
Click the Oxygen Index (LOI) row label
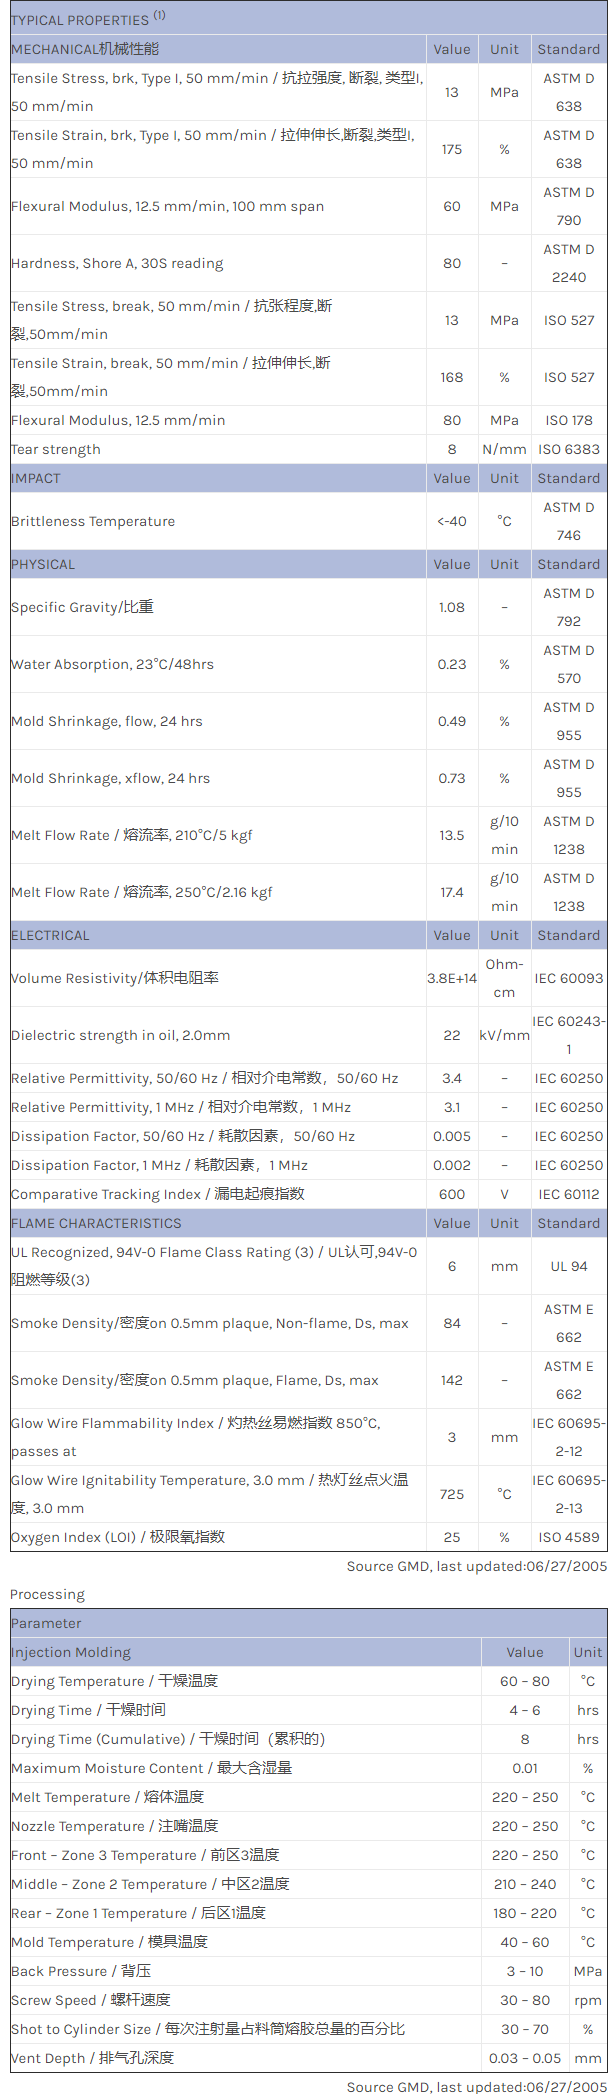[118, 1537]
